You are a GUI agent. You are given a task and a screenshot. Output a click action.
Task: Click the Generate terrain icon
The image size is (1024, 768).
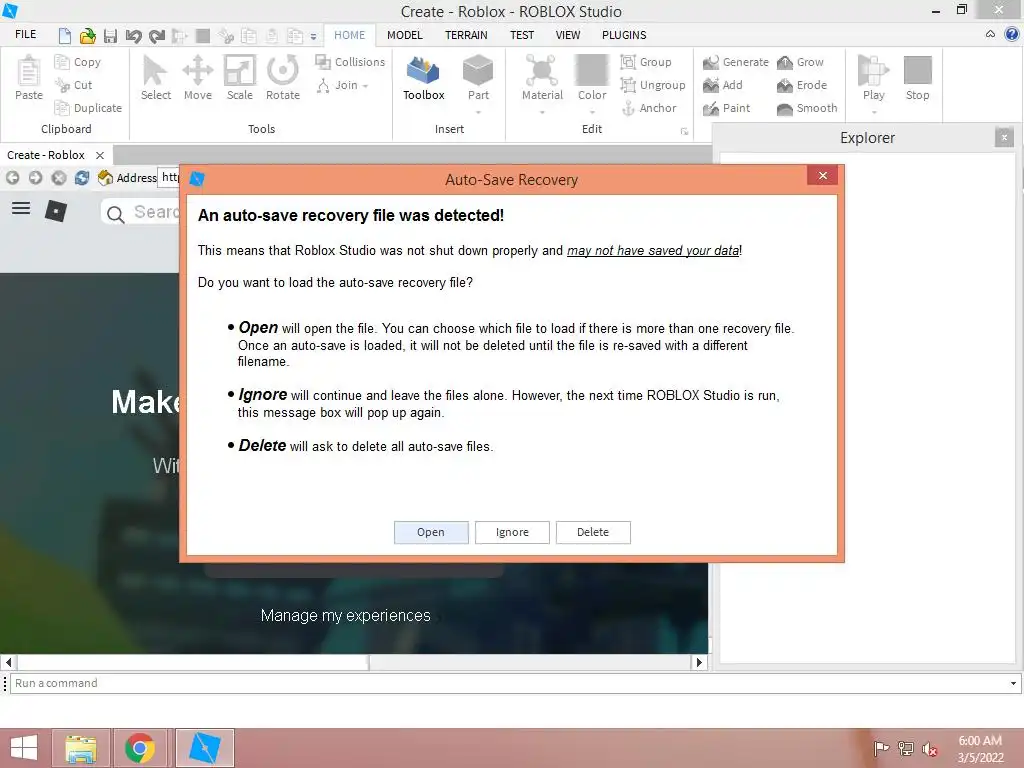click(x=711, y=62)
